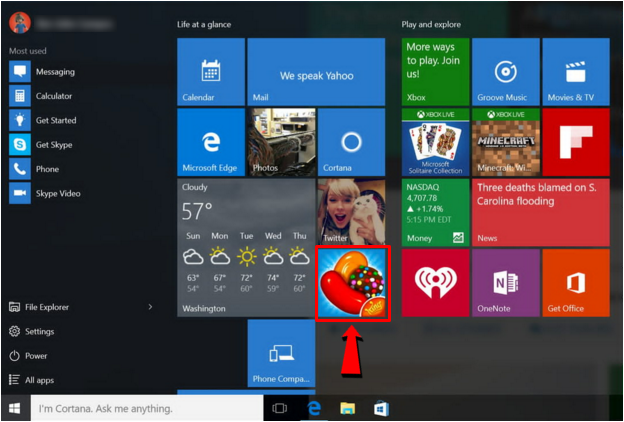
Task: Click the Cortana search box
Action: pos(145,409)
